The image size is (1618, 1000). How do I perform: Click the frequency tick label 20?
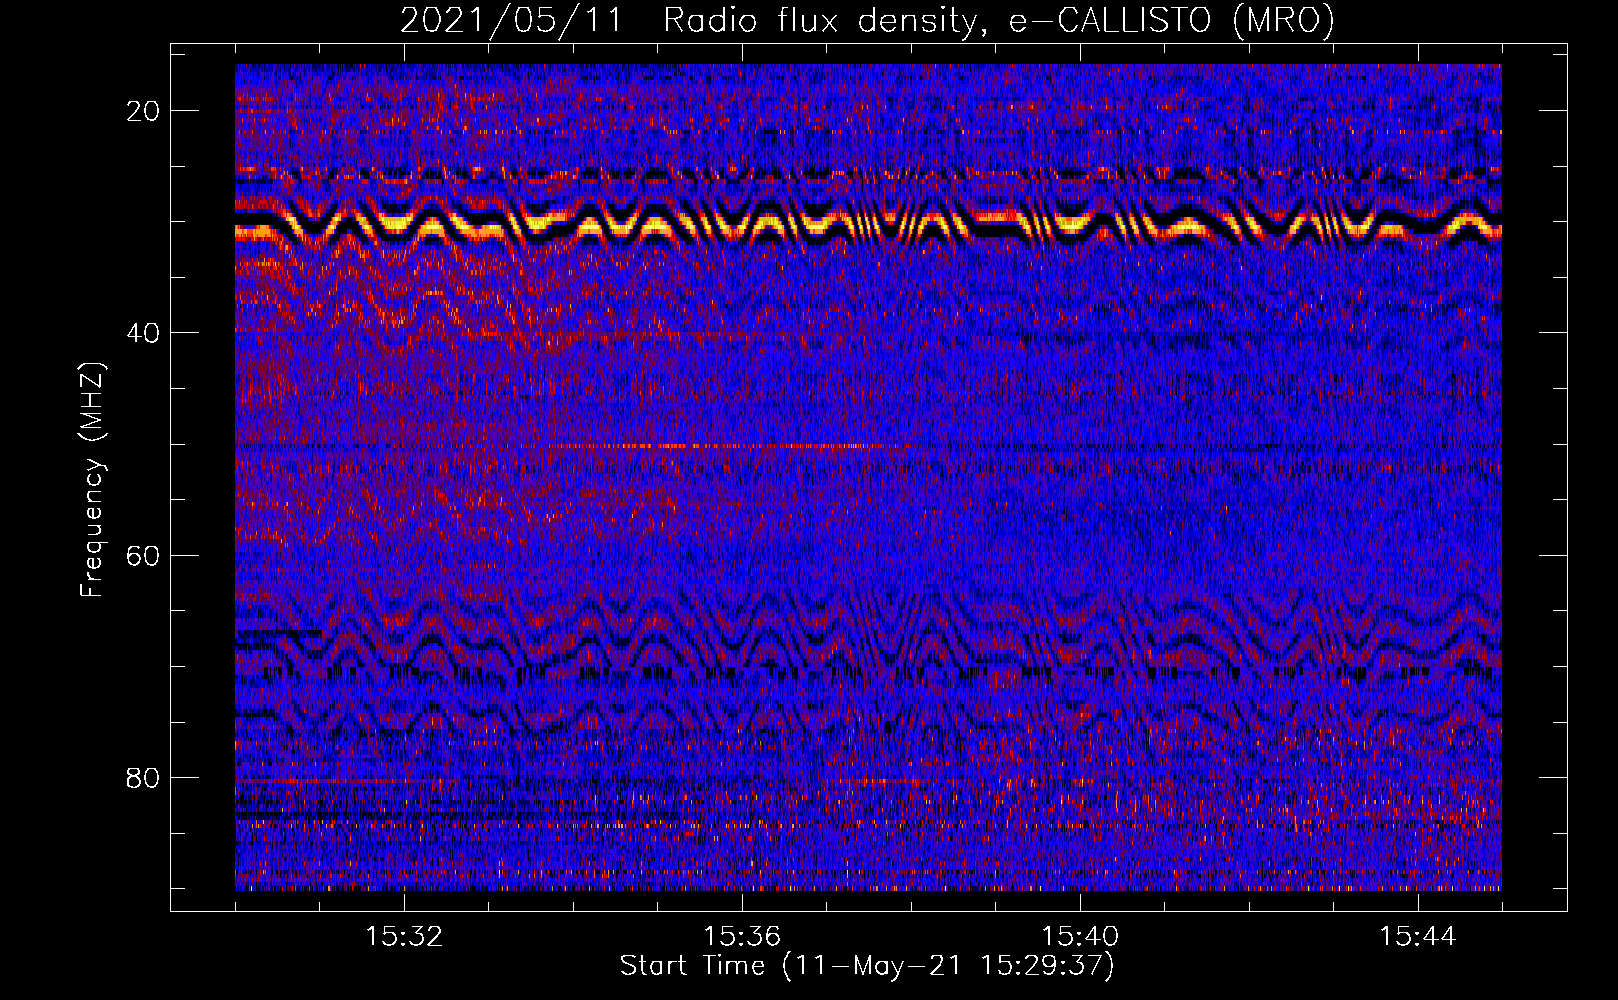(x=143, y=111)
